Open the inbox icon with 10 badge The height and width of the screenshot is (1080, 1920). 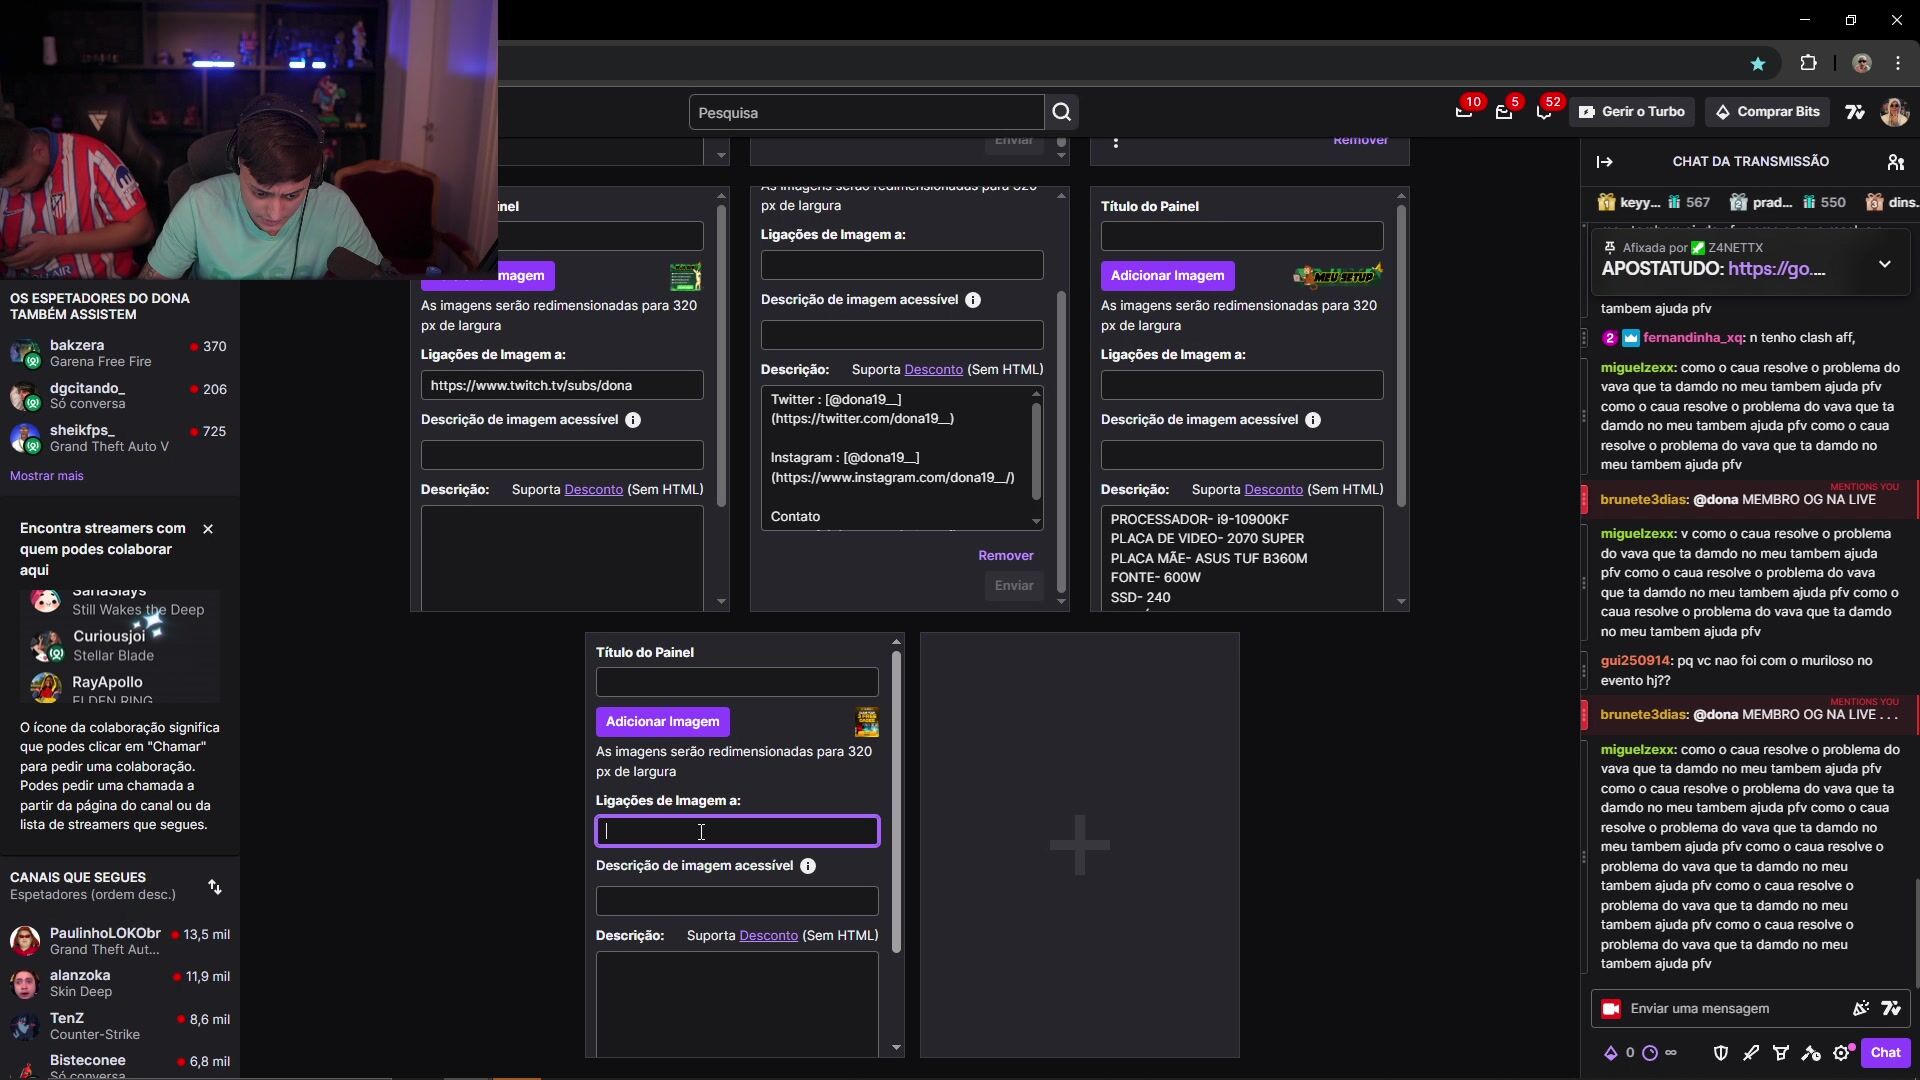tap(1464, 112)
